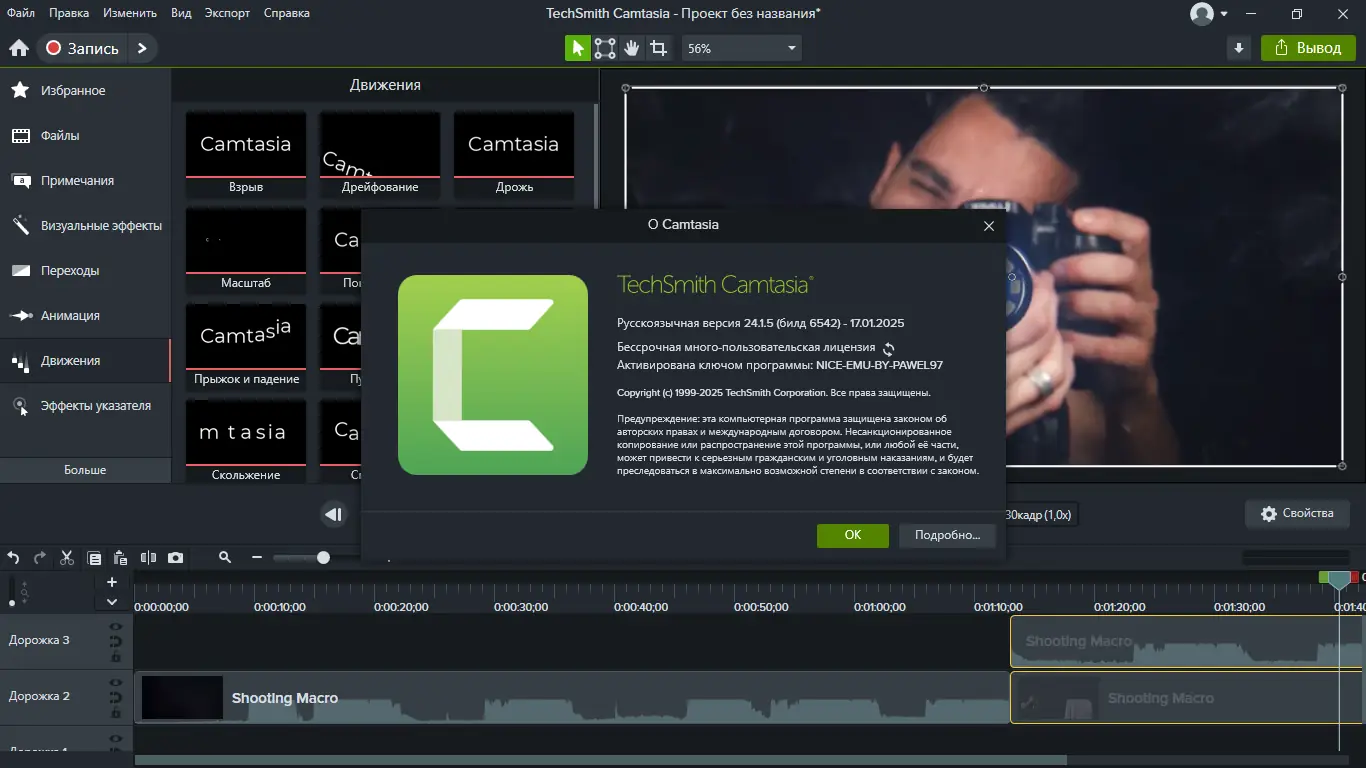Paste using the clipboard icon
Image resolution: width=1366 pixels, height=768 pixels.
121,558
